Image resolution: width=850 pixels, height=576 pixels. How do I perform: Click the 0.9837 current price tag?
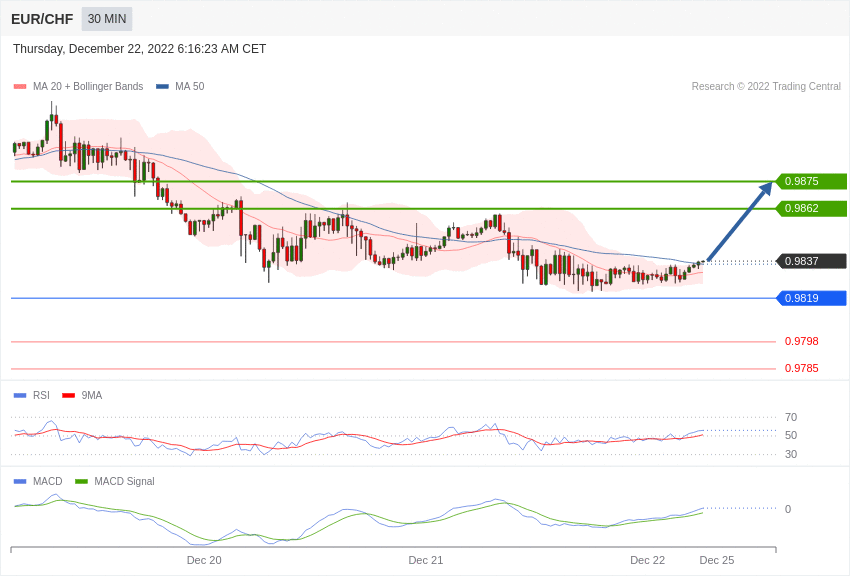811,261
